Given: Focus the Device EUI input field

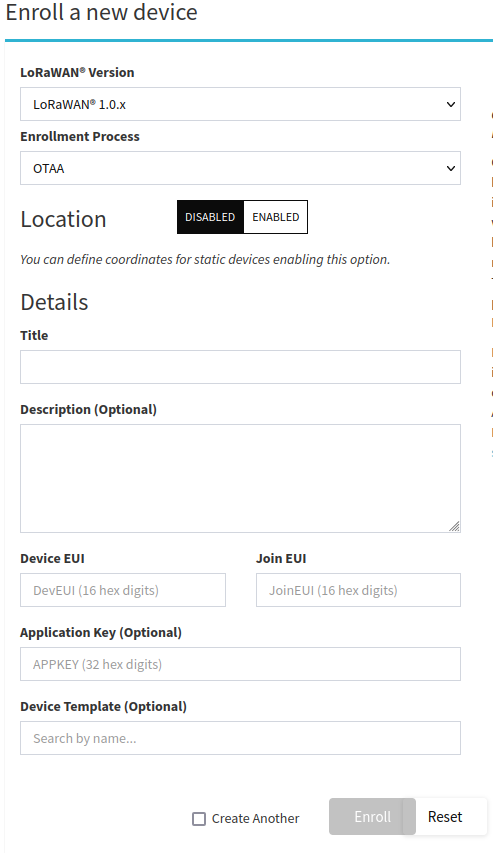Looking at the screenshot, I should 123,590.
